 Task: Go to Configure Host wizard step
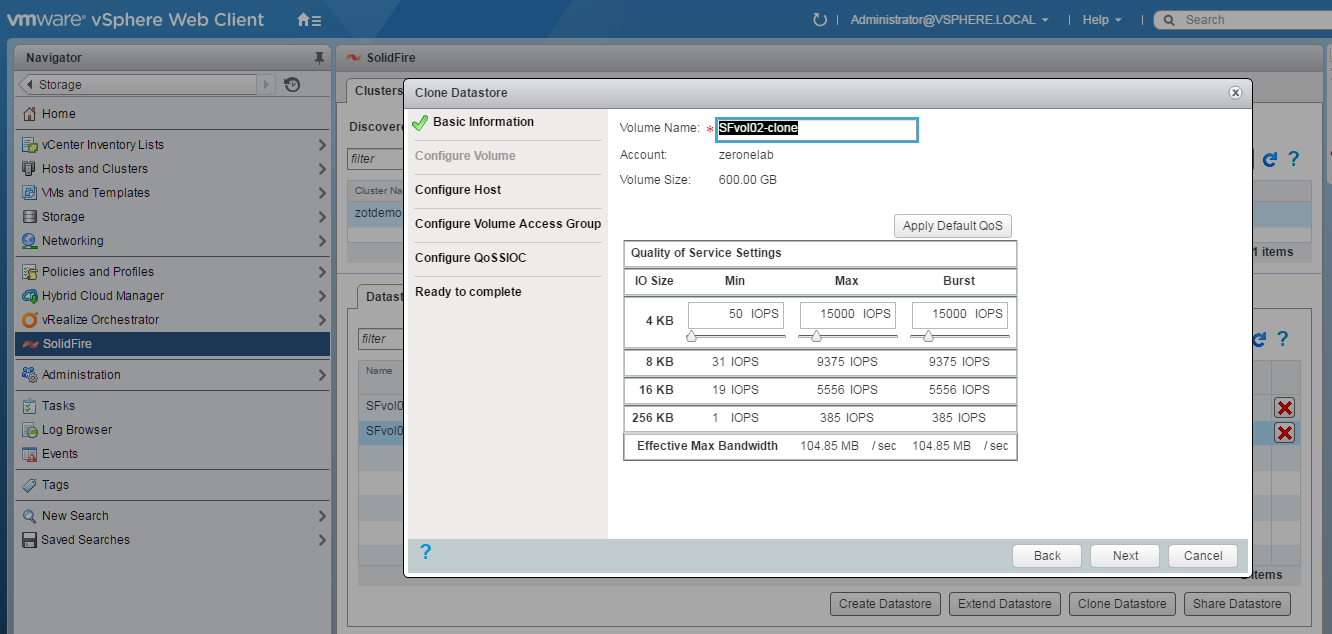458,190
